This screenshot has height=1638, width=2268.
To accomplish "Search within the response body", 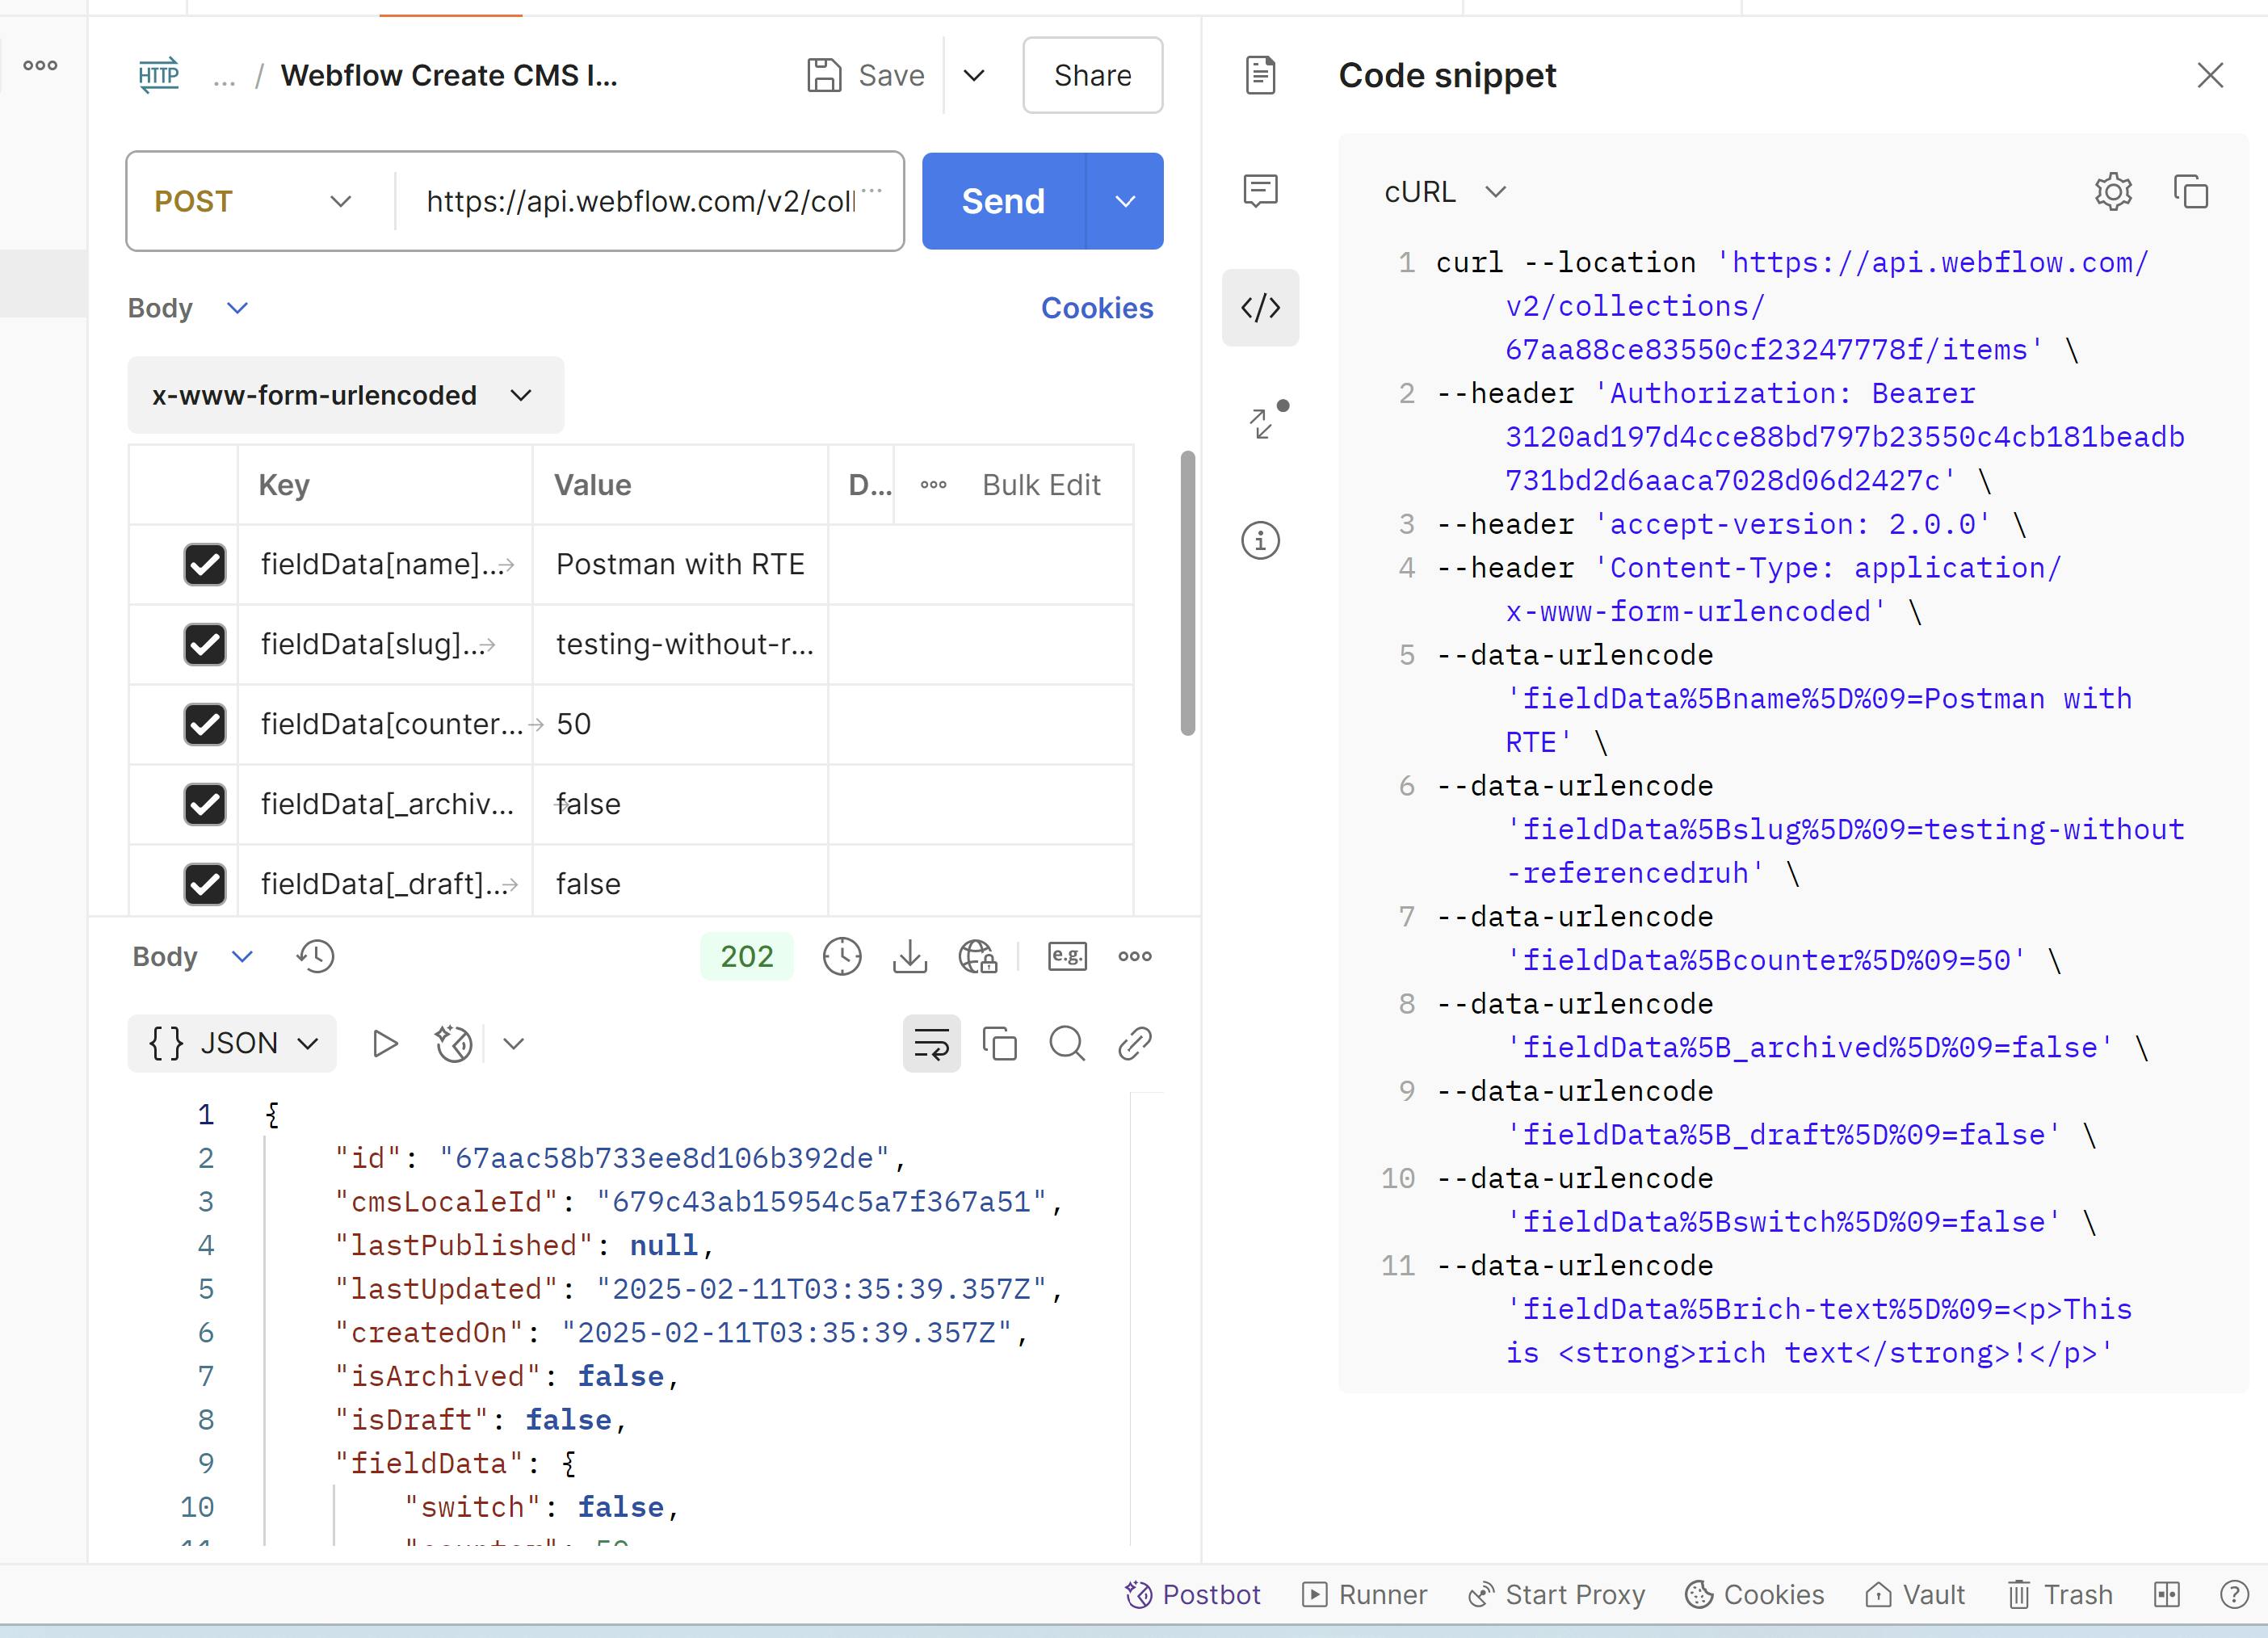I will (x=1066, y=1043).
